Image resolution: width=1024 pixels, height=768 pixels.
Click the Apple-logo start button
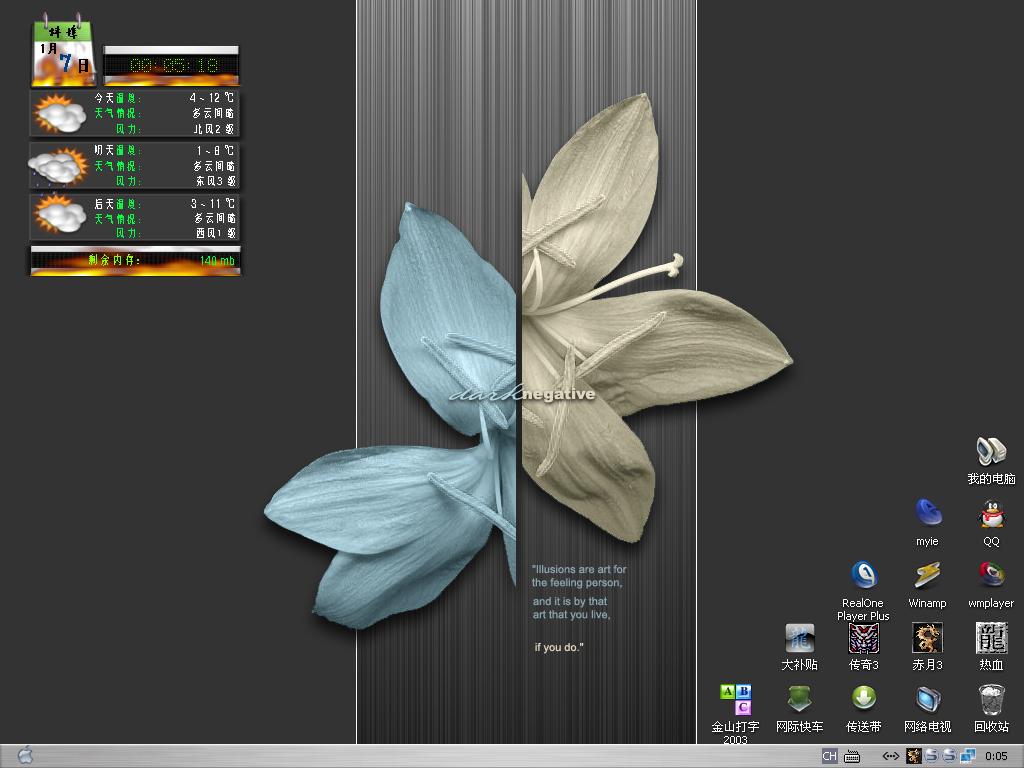click(25, 756)
